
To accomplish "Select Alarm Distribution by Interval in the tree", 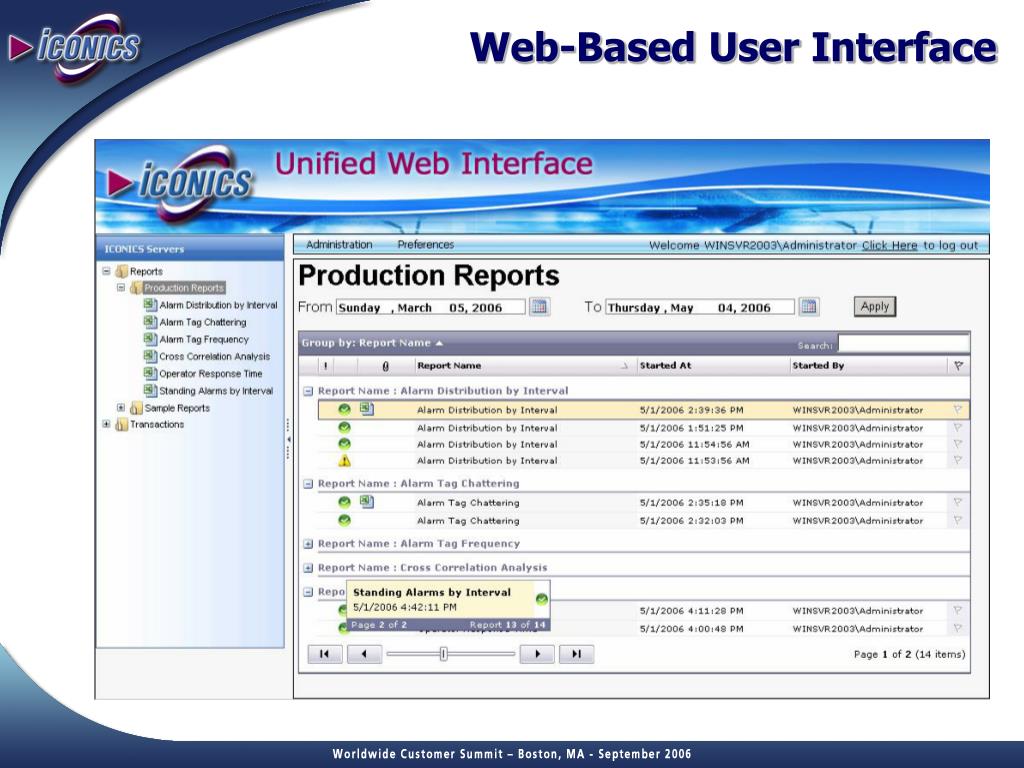I will point(218,305).
